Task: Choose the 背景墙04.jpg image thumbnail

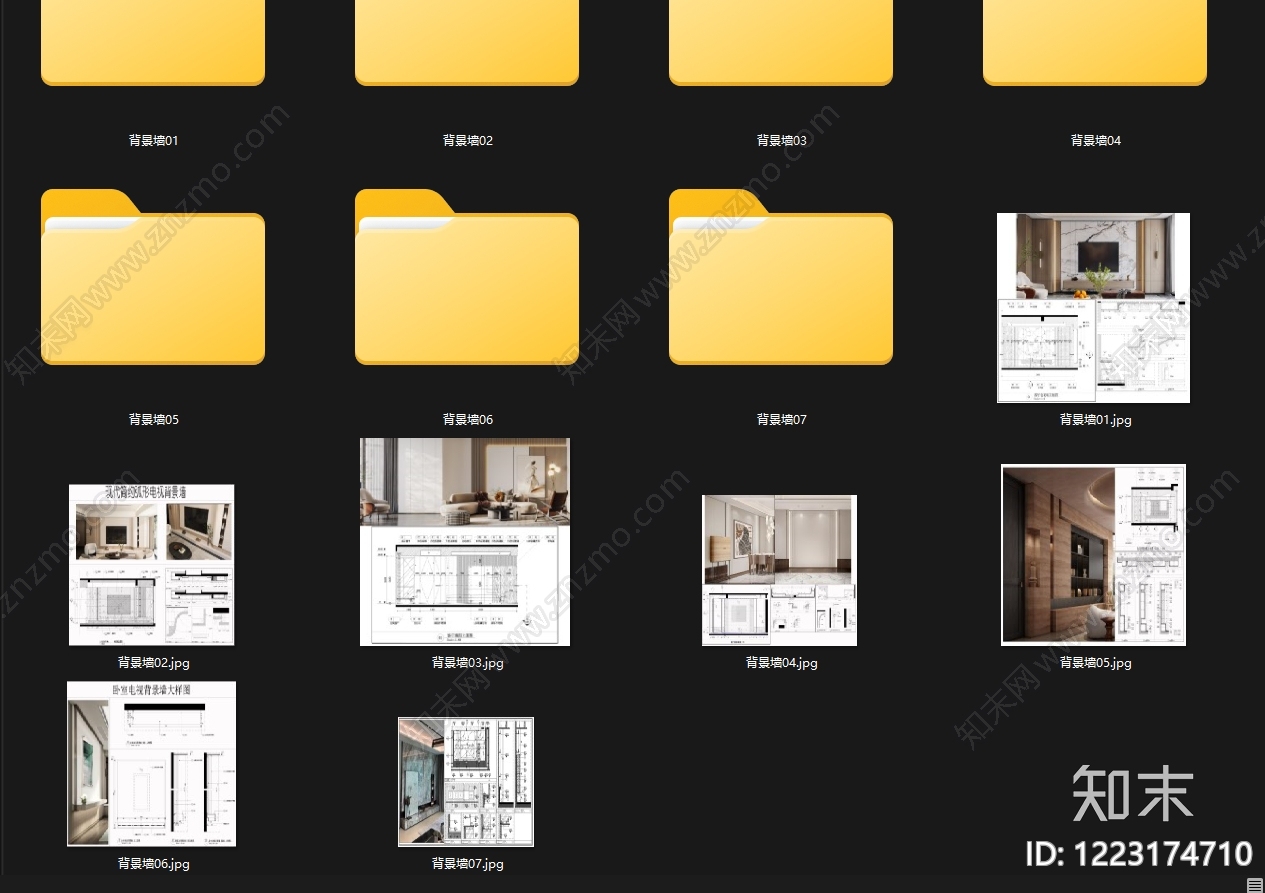Action: click(779, 570)
